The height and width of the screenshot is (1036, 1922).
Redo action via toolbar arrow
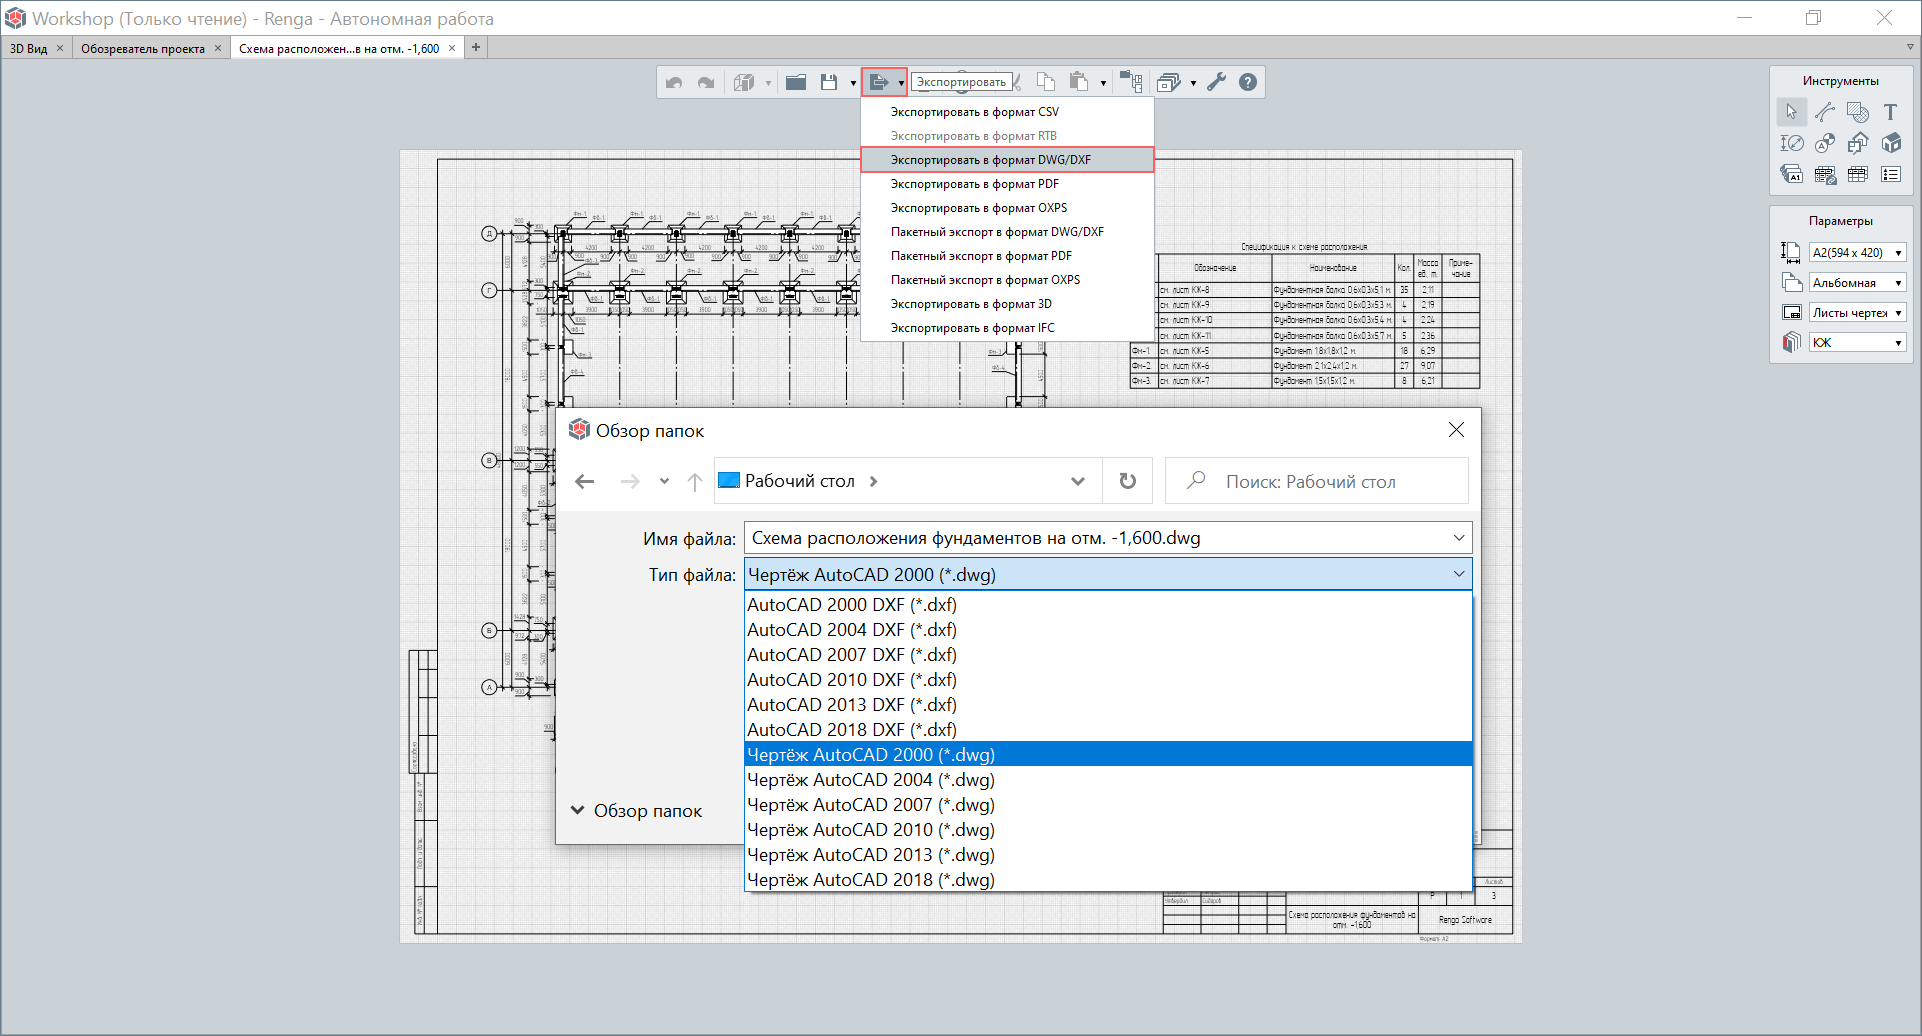(x=706, y=83)
